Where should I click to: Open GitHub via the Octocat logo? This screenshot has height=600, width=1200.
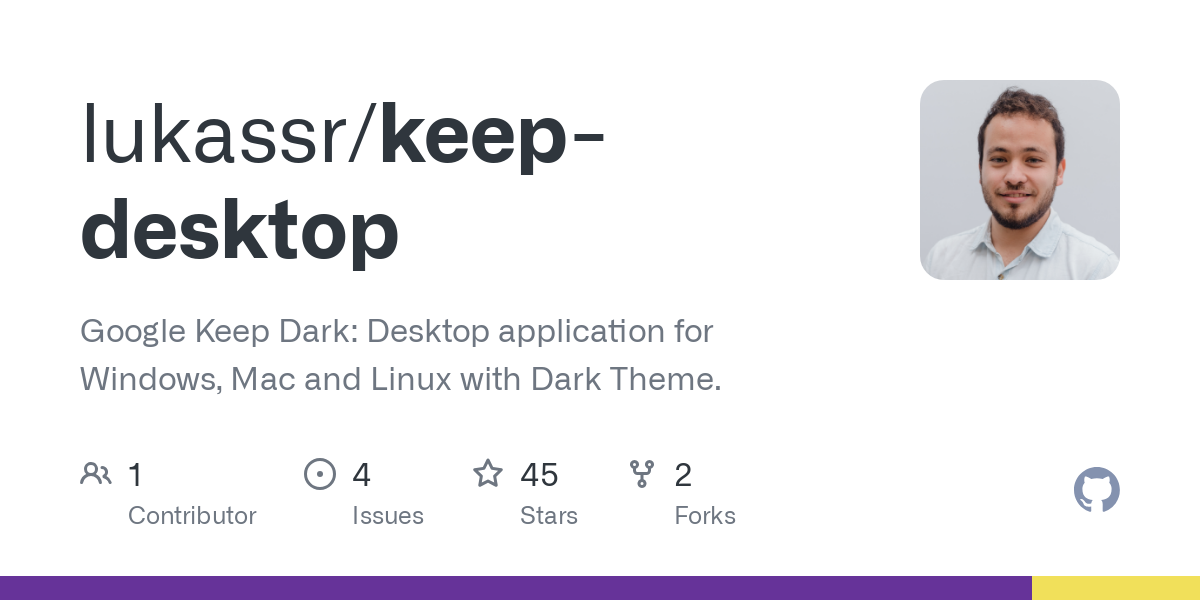(x=1096, y=490)
